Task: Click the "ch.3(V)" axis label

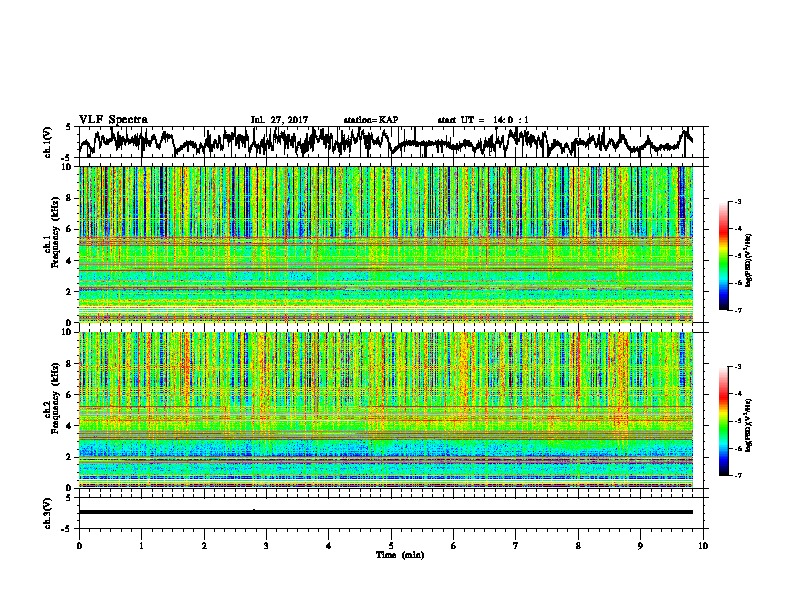Action: [x=48, y=513]
